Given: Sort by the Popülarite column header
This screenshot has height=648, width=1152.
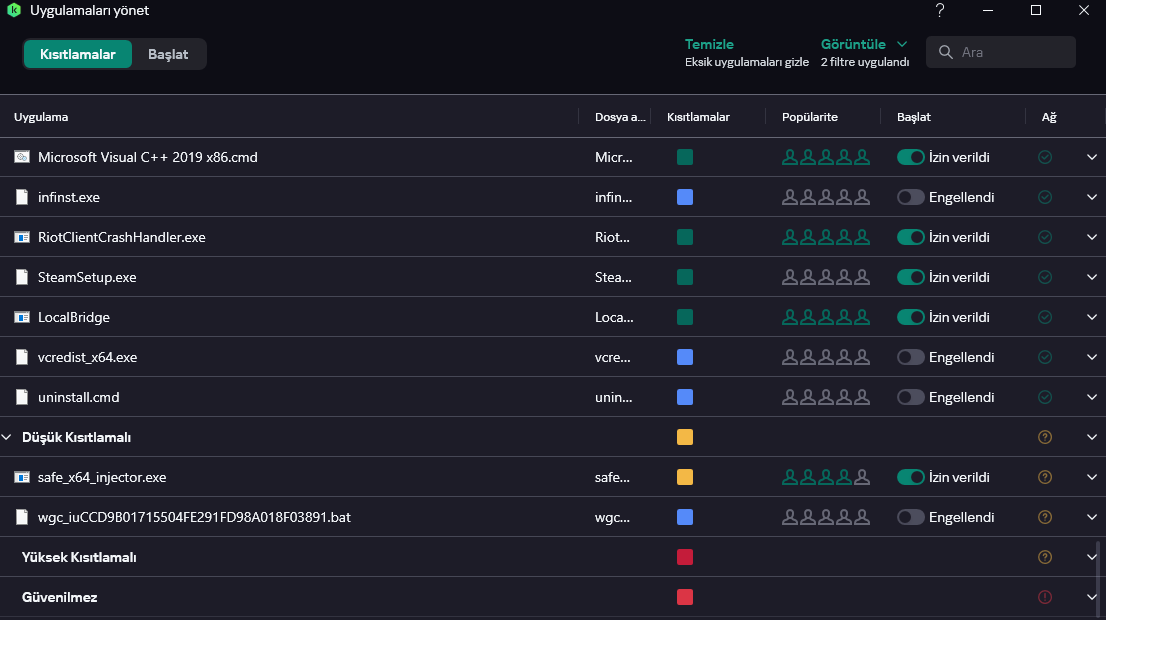Looking at the screenshot, I should (809, 117).
